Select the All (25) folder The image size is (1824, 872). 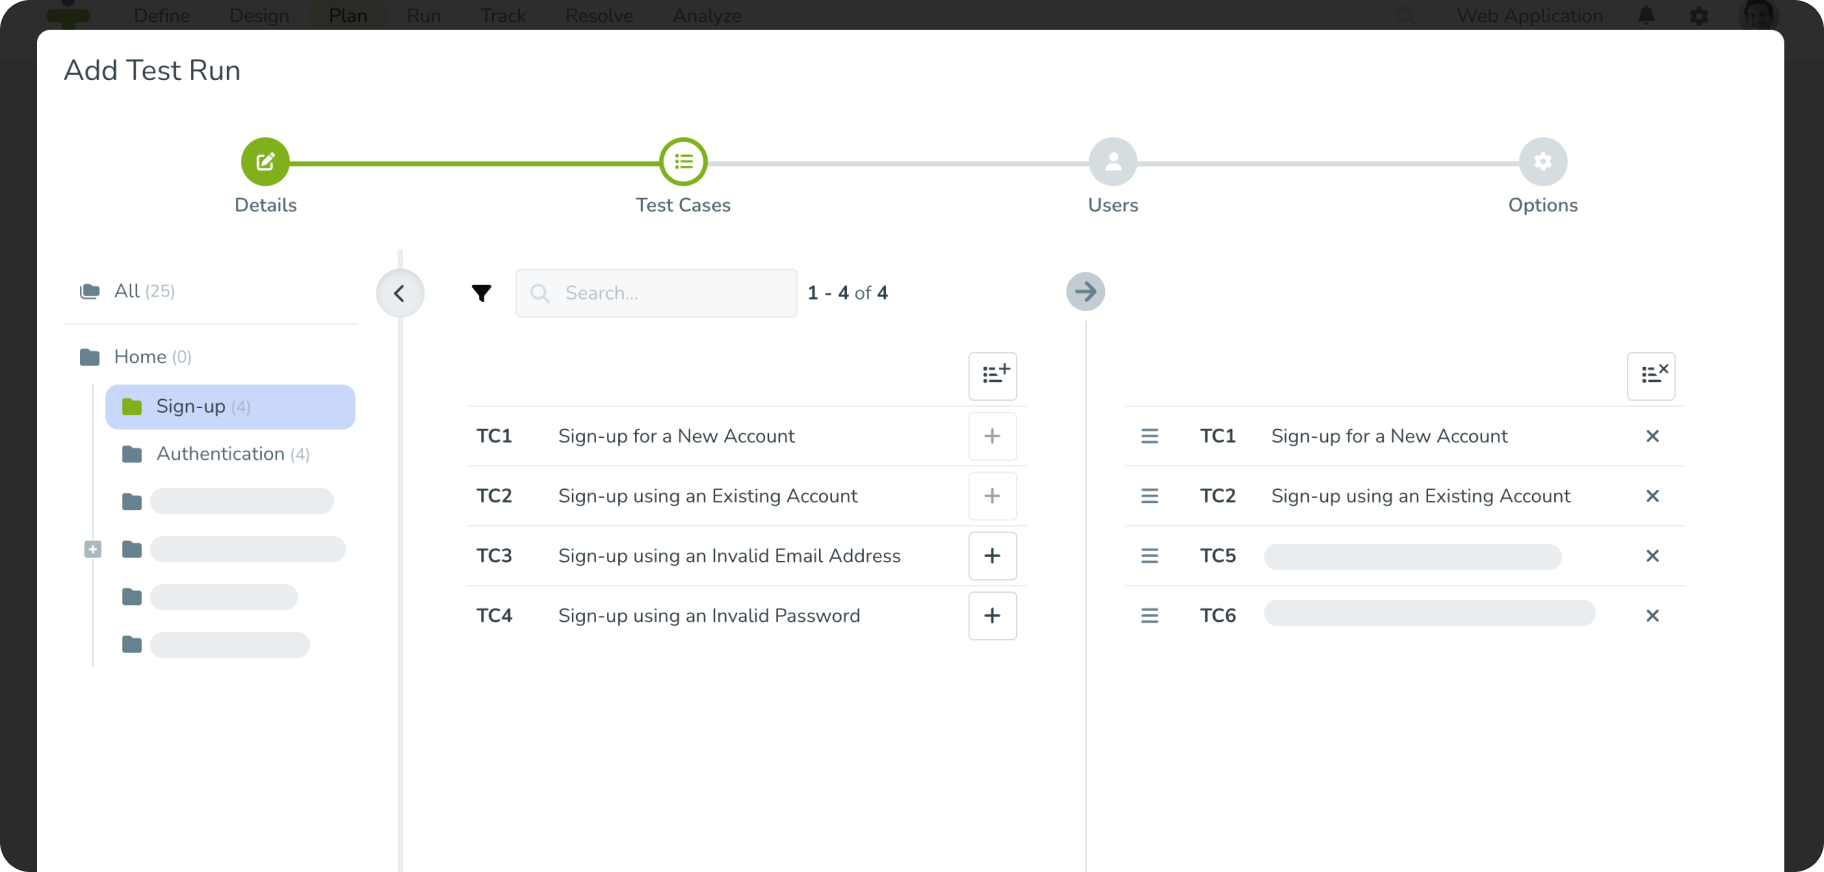tap(127, 291)
